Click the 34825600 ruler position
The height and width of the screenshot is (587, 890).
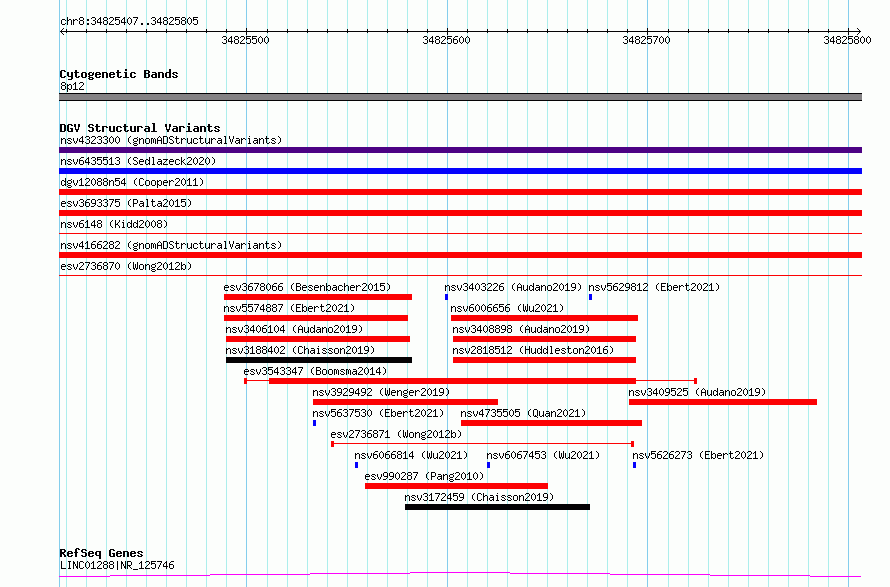click(x=446, y=40)
